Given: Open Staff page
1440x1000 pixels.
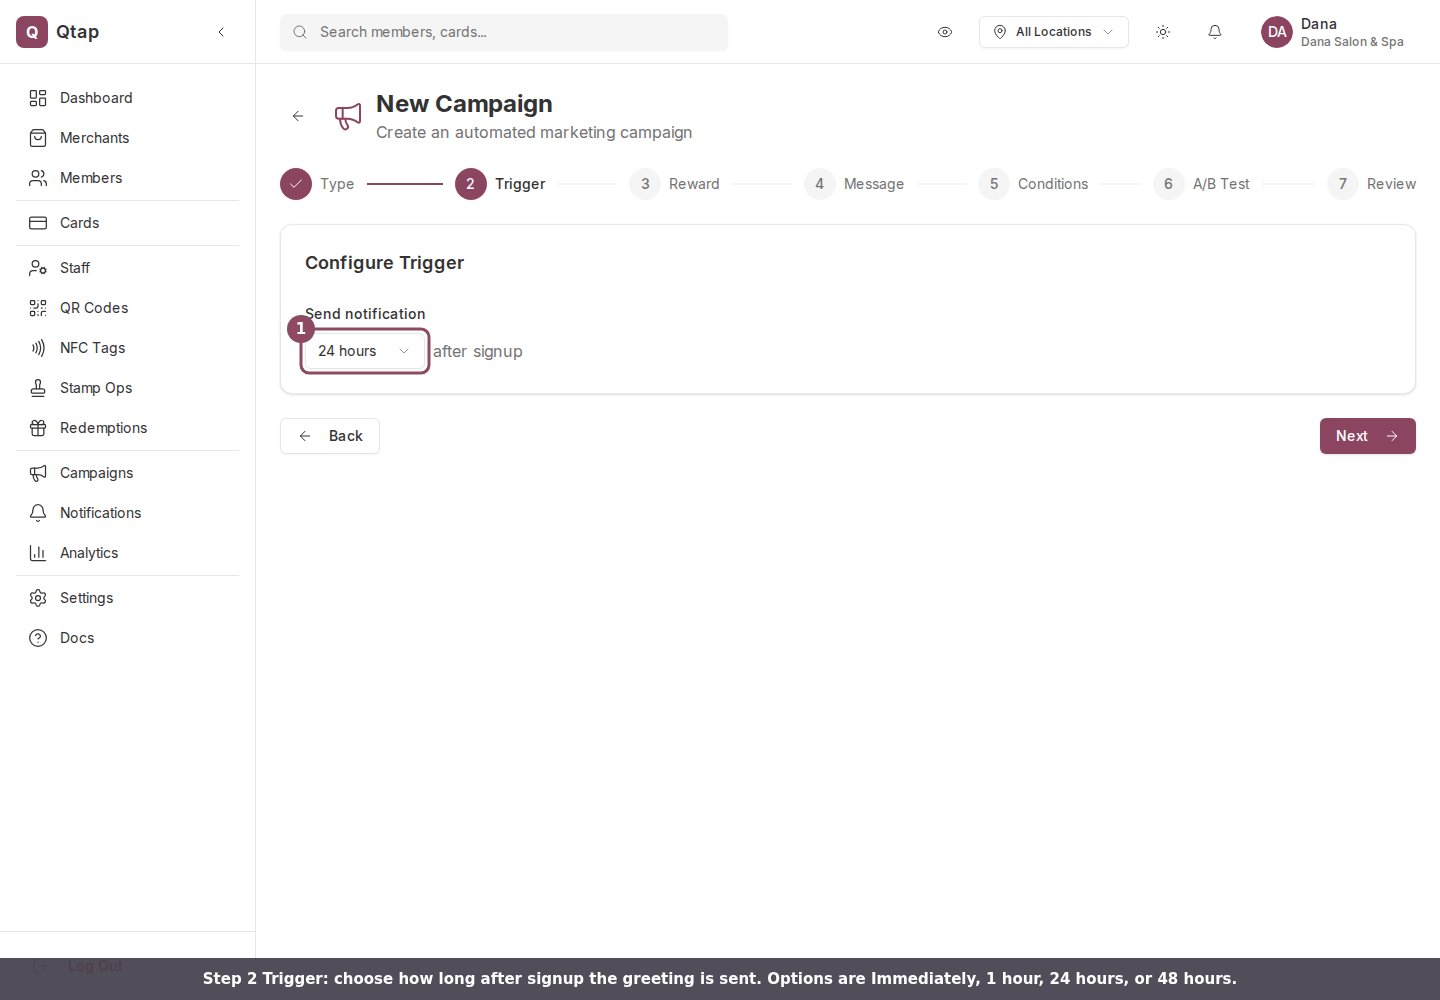Looking at the screenshot, I should [127, 268].
